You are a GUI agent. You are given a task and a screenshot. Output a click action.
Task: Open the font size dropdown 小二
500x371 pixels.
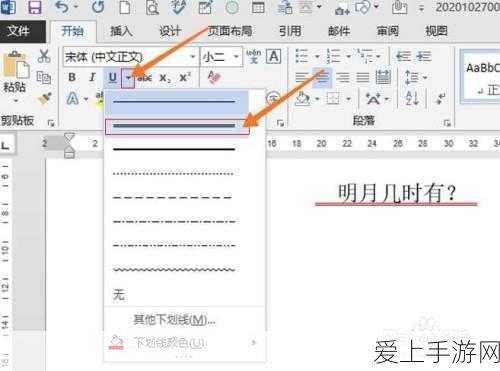[x=236, y=57]
